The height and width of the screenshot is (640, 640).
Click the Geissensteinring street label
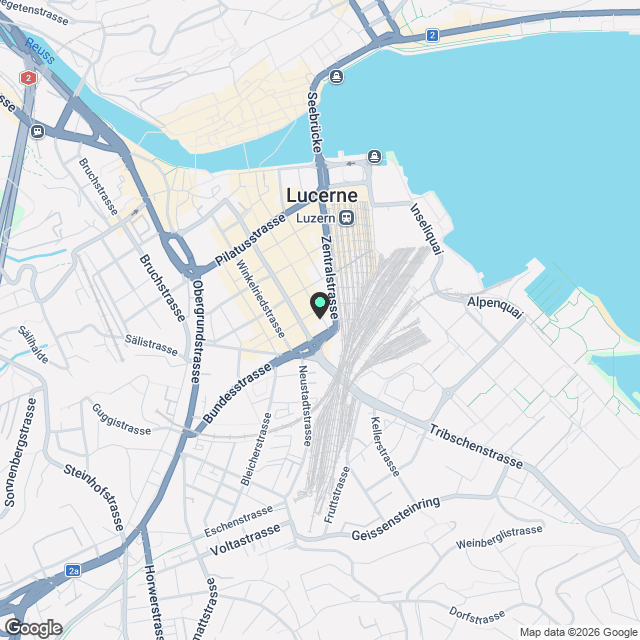click(396, 518)
